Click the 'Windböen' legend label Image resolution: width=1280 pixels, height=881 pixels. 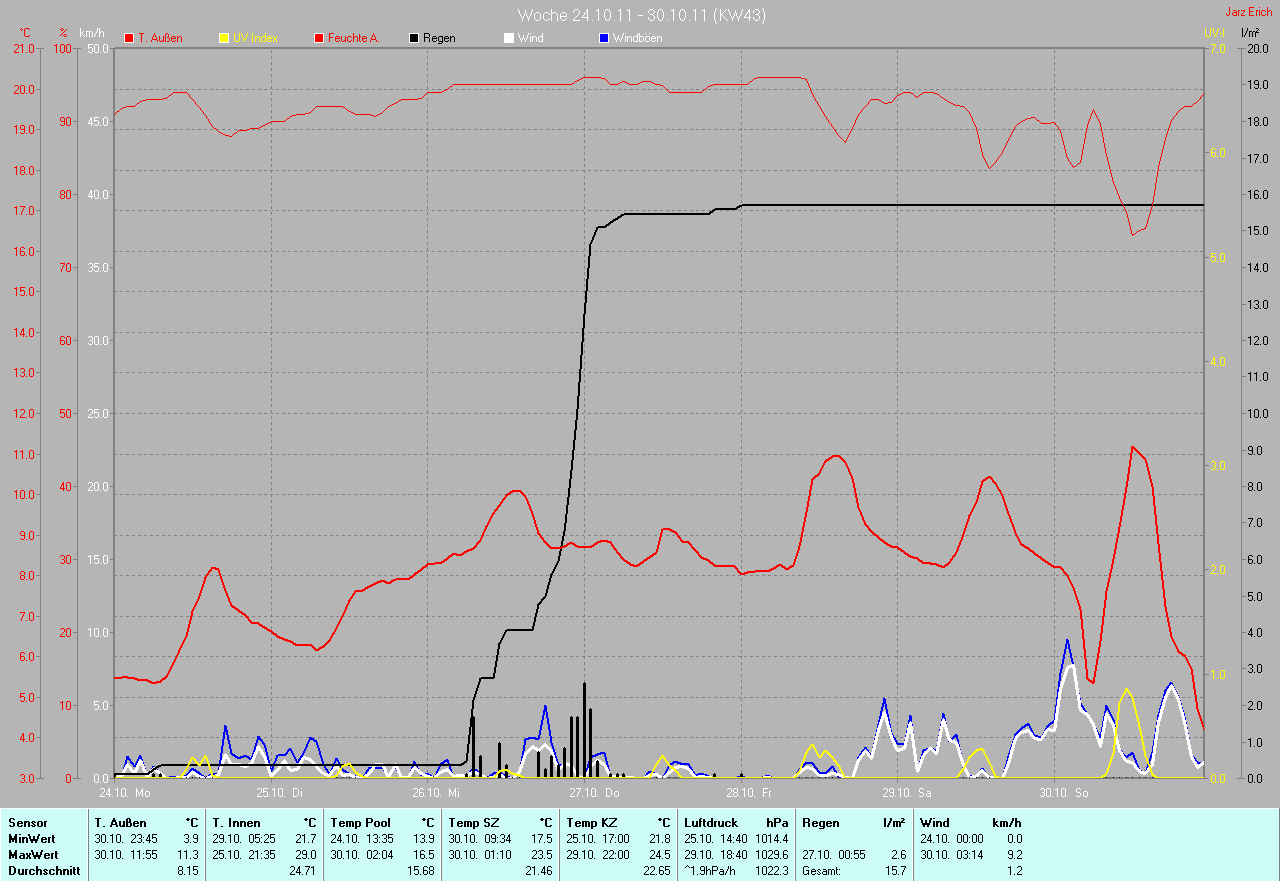pos(637,38)
